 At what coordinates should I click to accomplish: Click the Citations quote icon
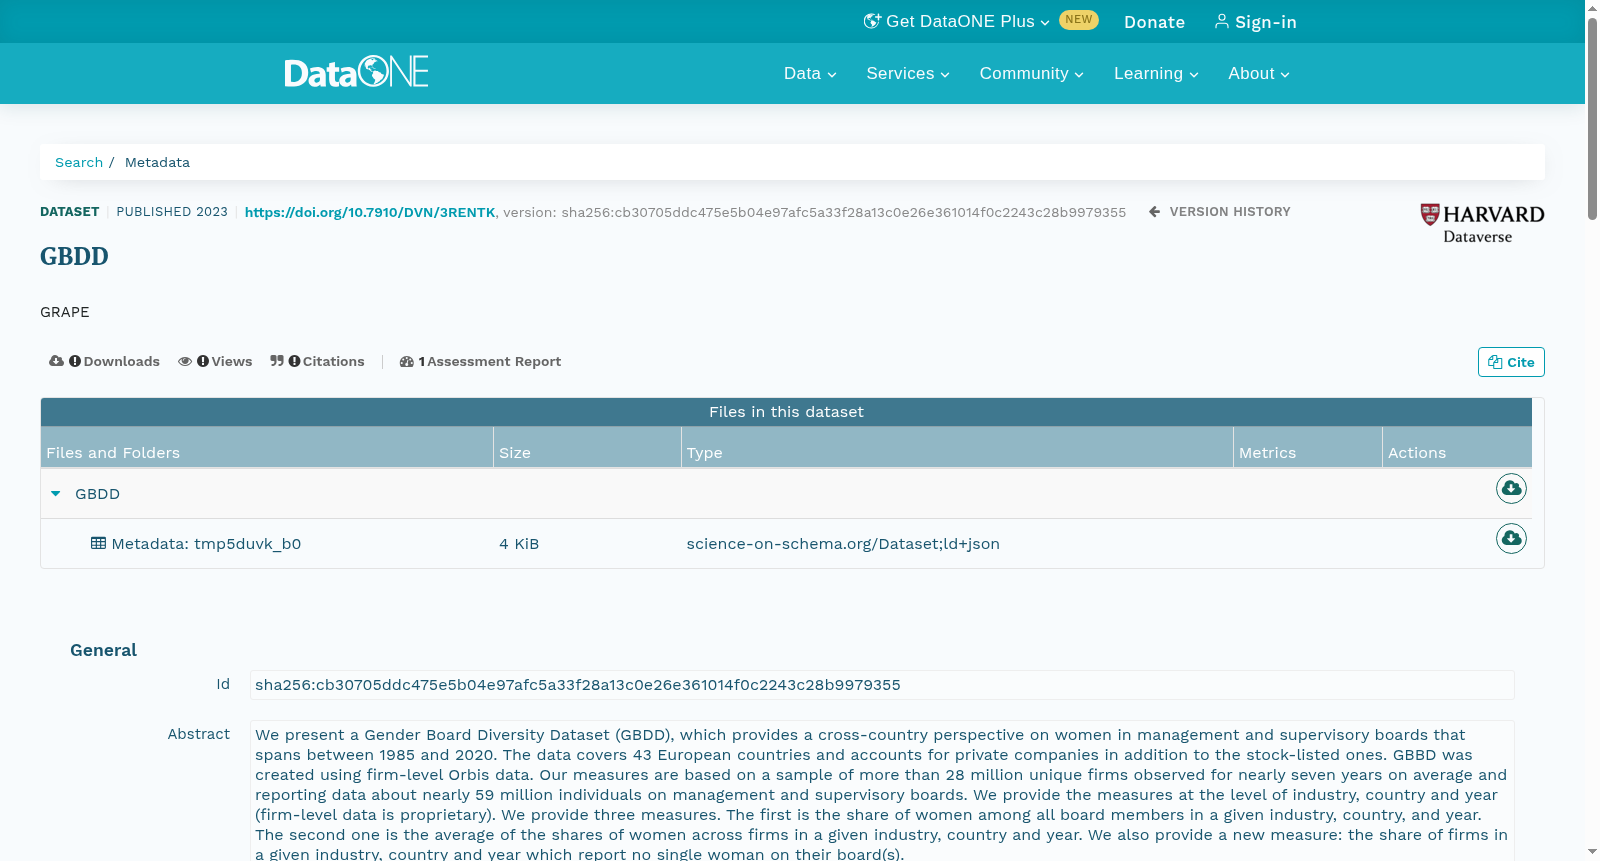pyautogui.click(x=277, y=361)
